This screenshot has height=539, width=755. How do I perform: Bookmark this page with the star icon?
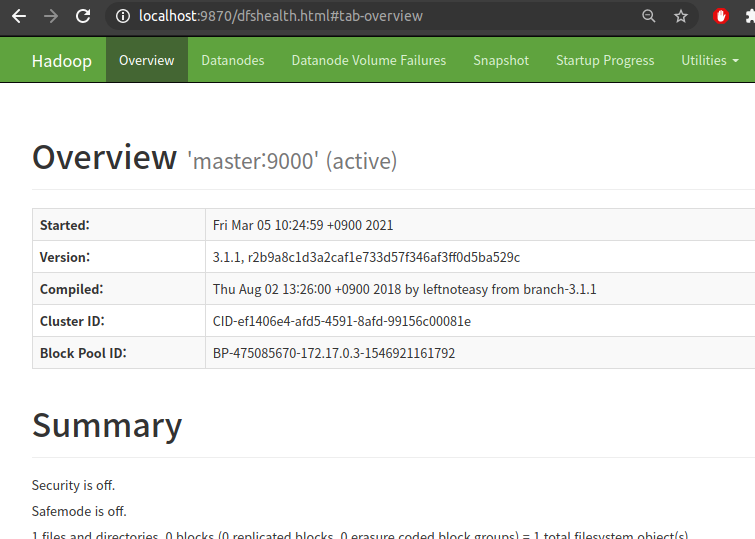680,16
